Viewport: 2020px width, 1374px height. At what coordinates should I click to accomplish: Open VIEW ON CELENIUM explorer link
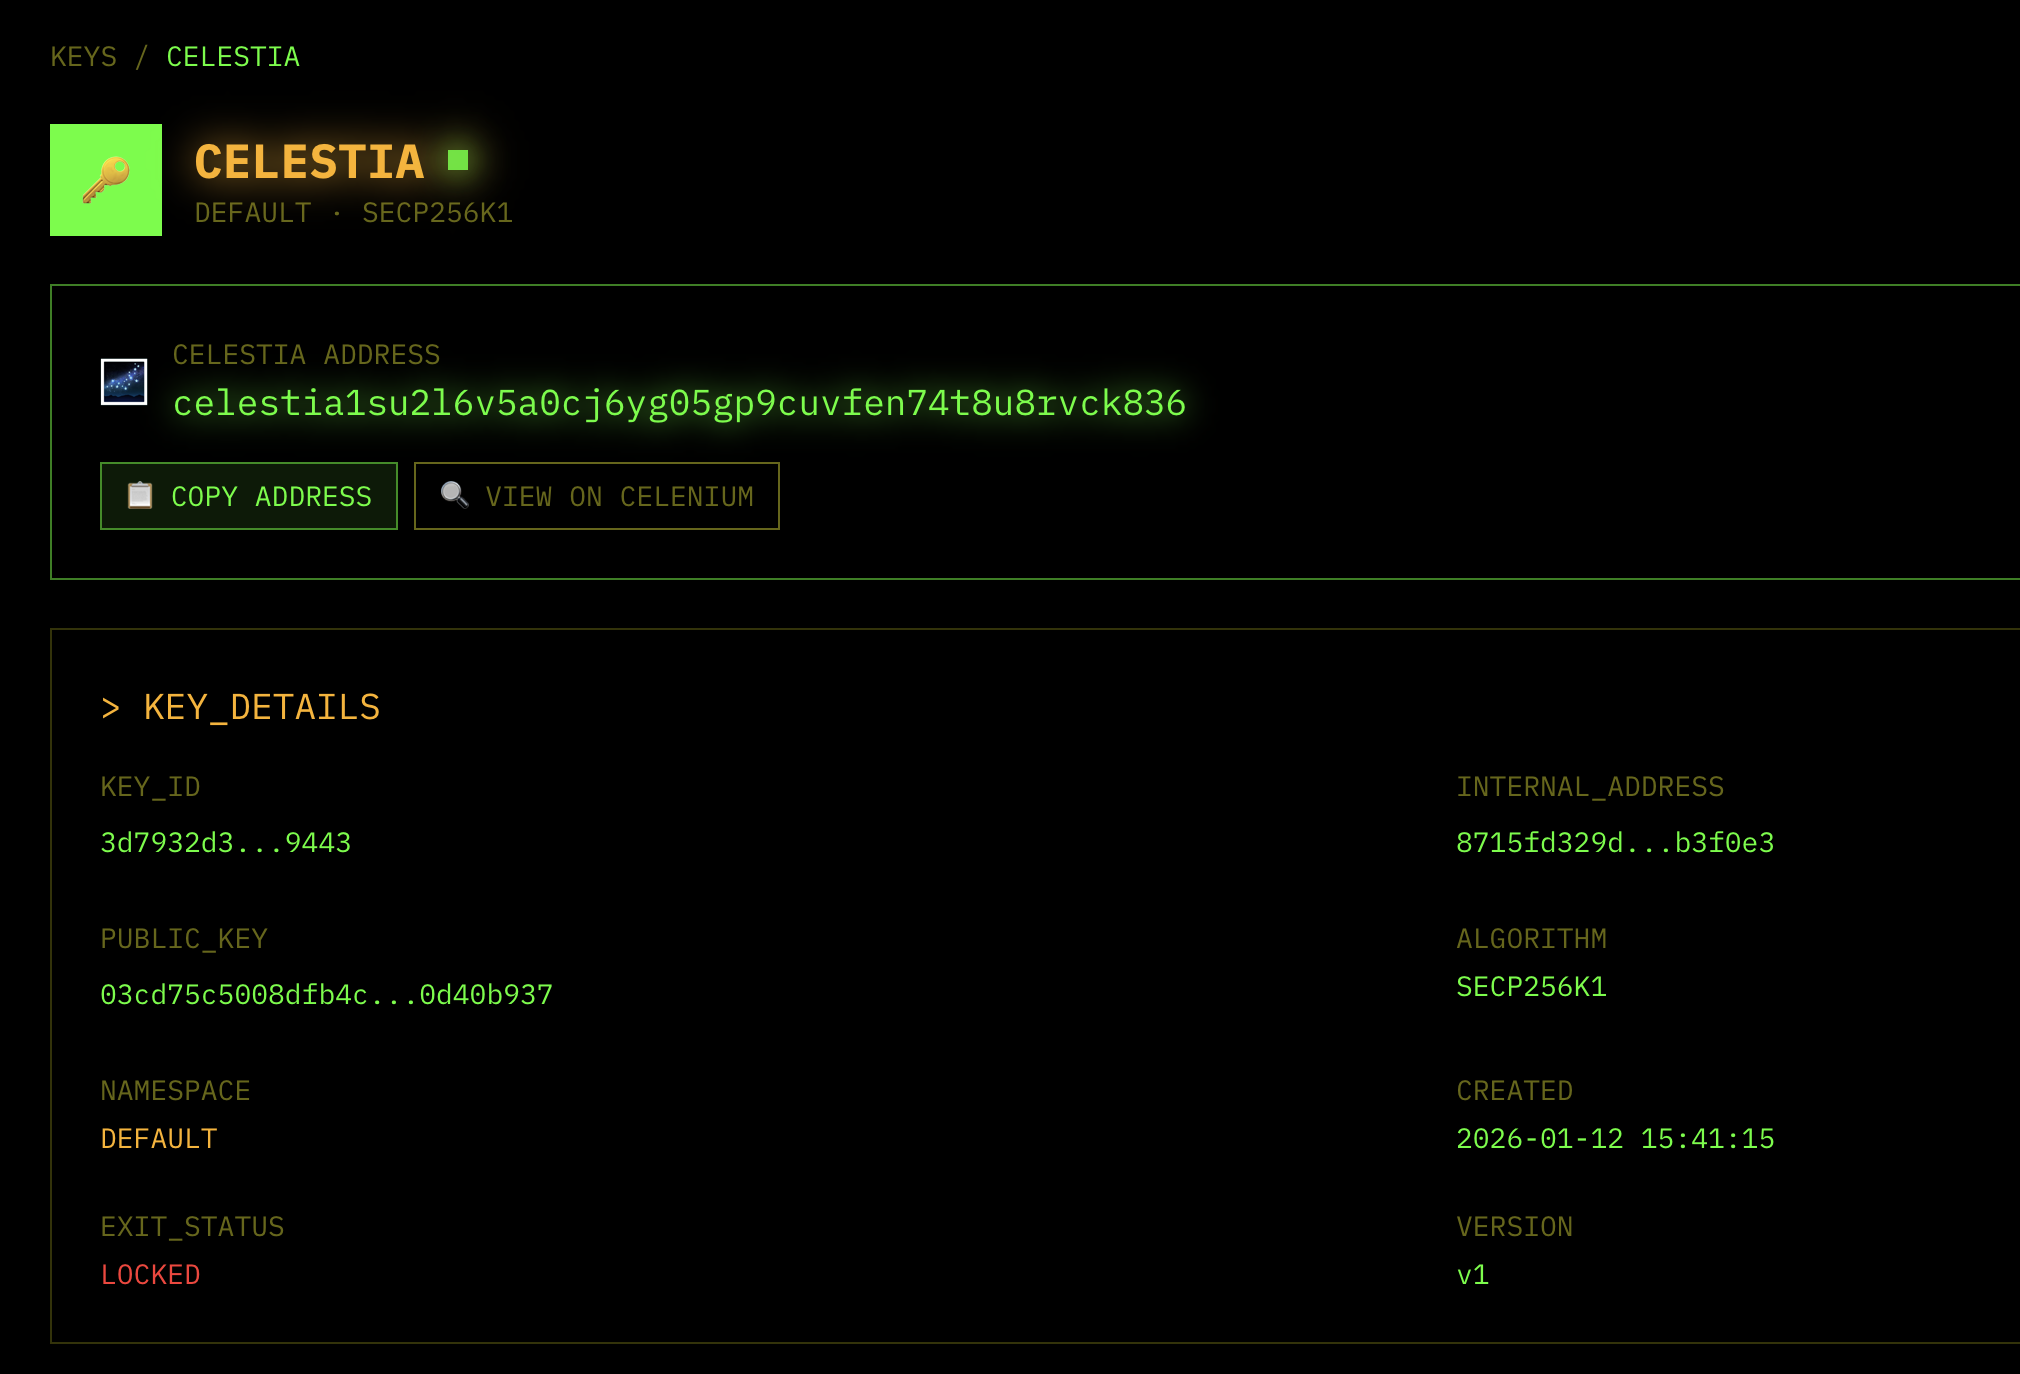pyautogui.click(x=597, y=496)
